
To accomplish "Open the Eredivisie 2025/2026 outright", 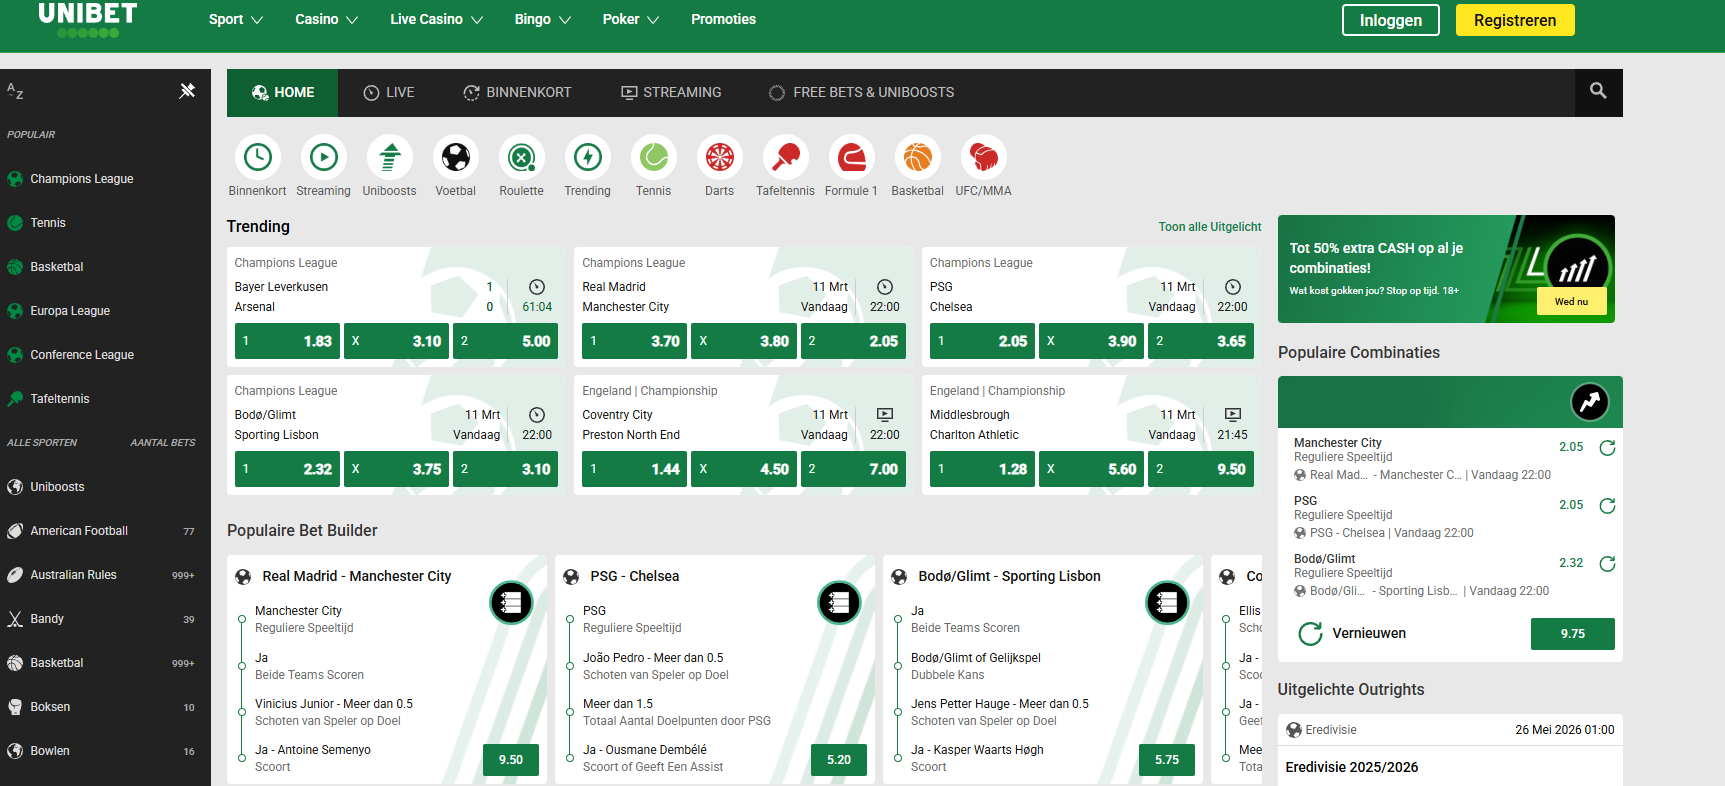I will 1352,767.
